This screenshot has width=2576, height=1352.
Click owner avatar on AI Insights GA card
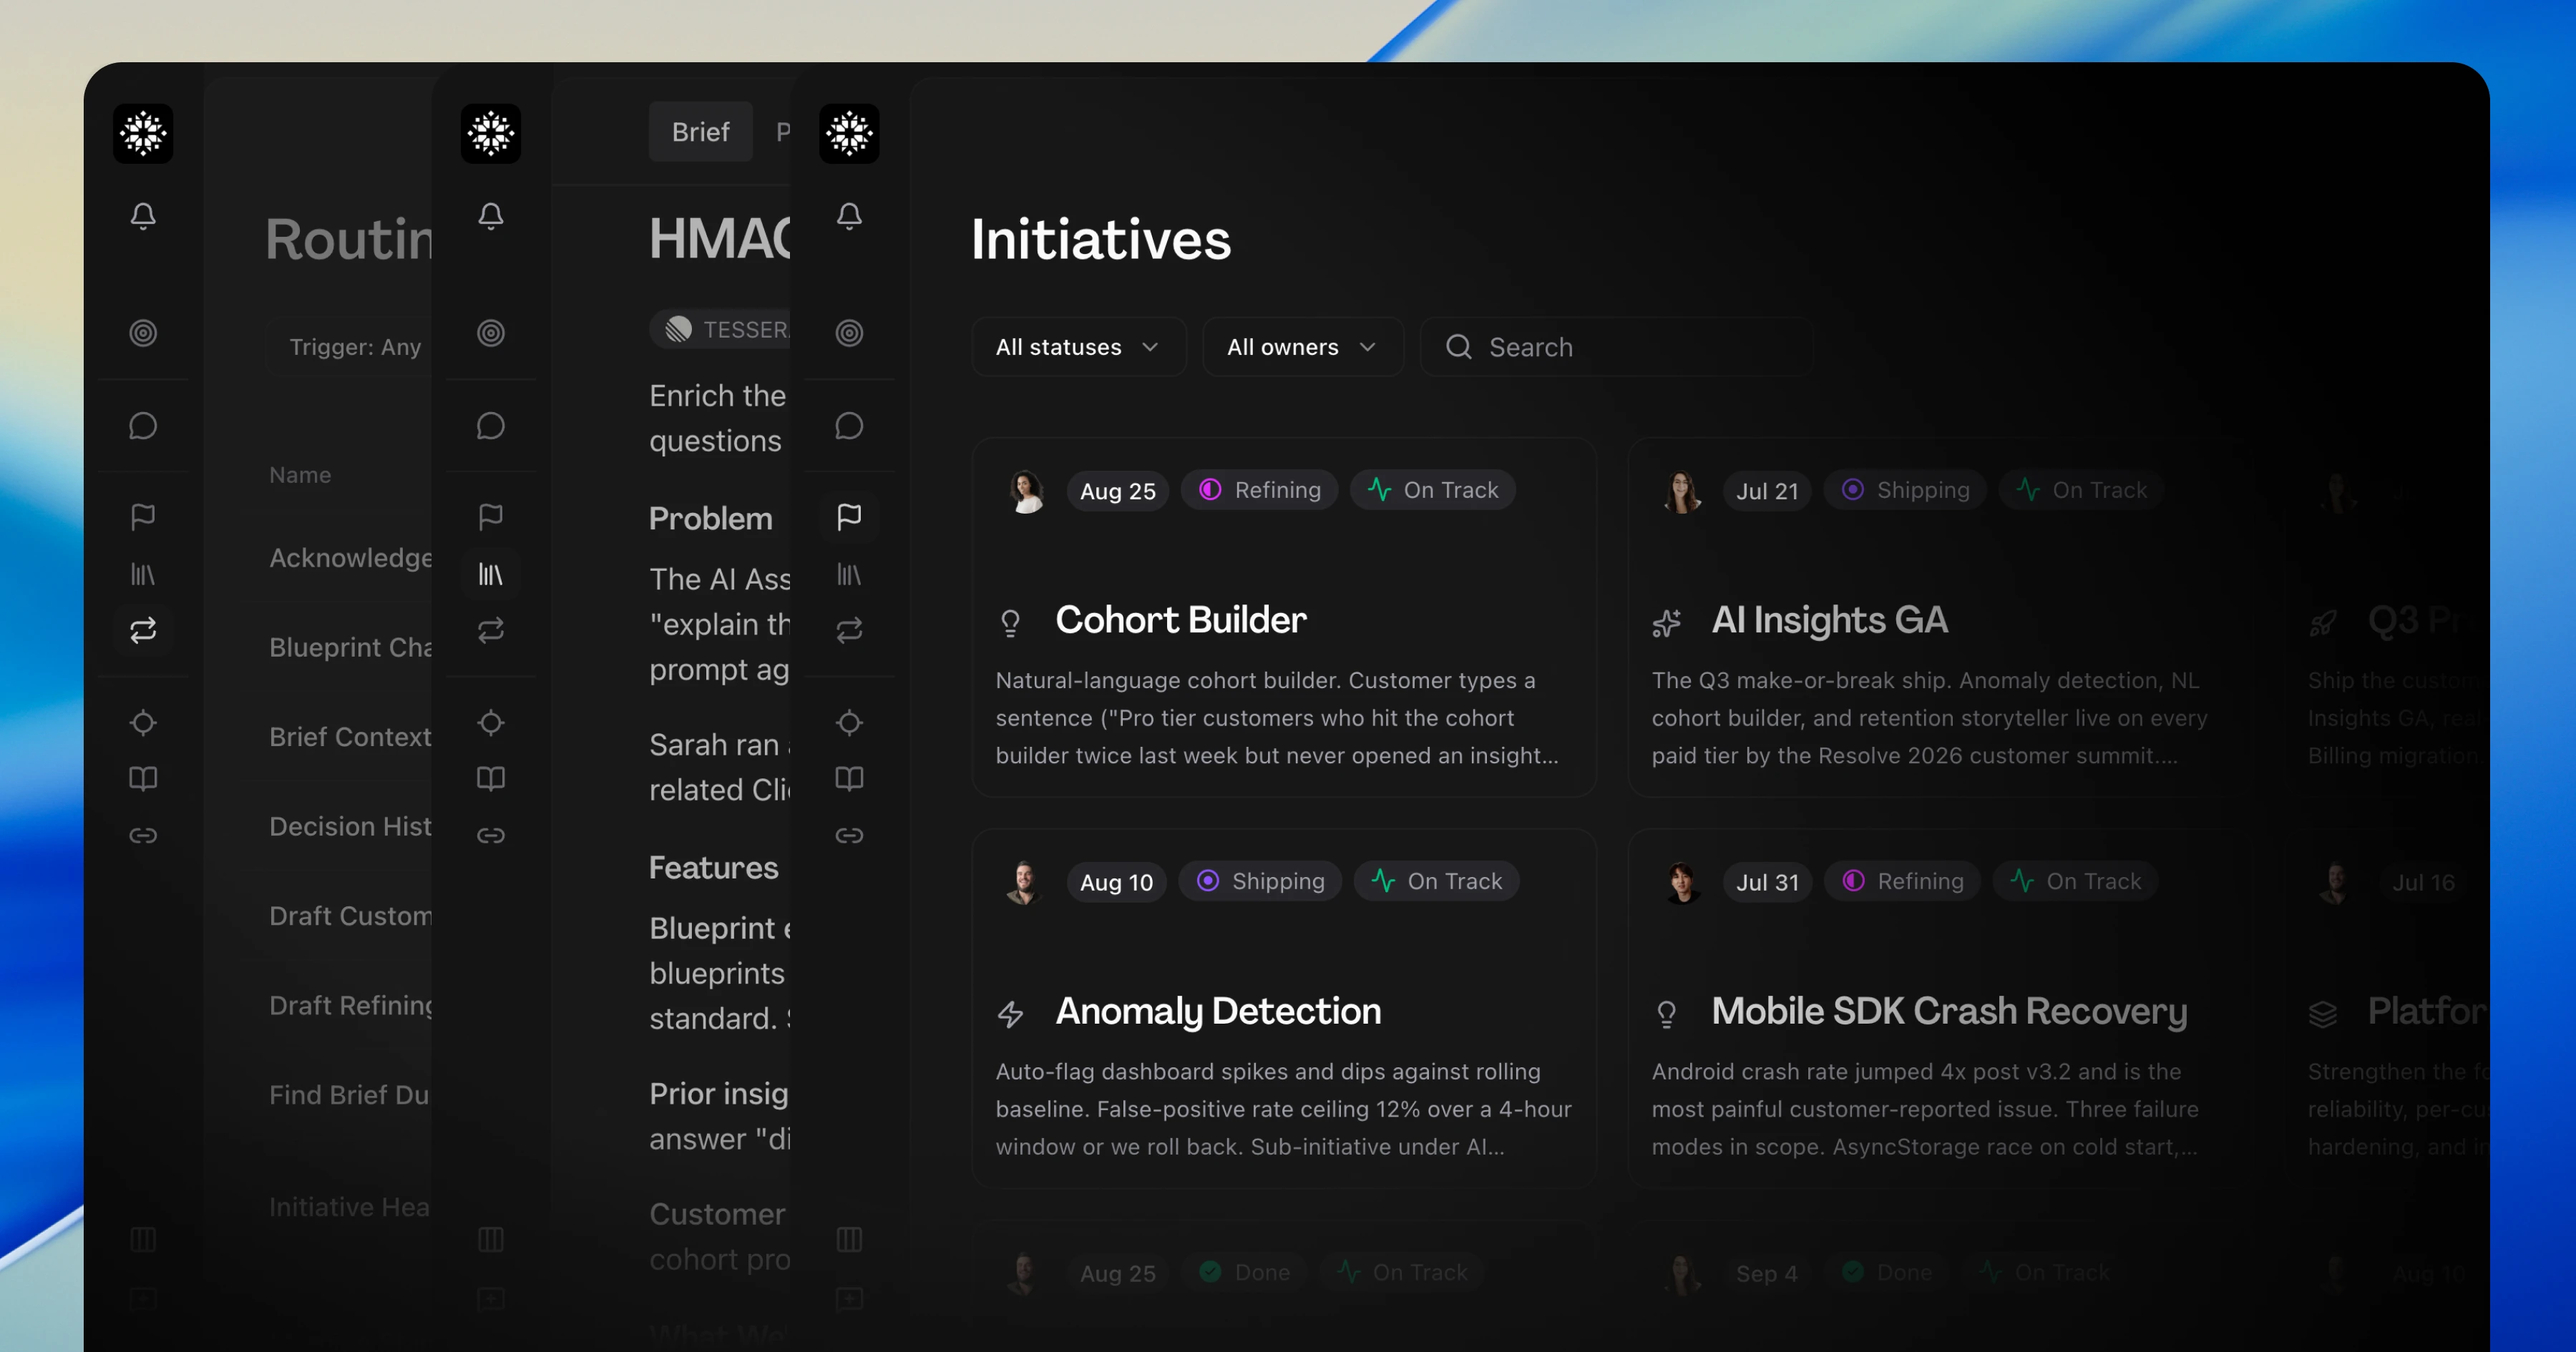[x=1682, y=491]
